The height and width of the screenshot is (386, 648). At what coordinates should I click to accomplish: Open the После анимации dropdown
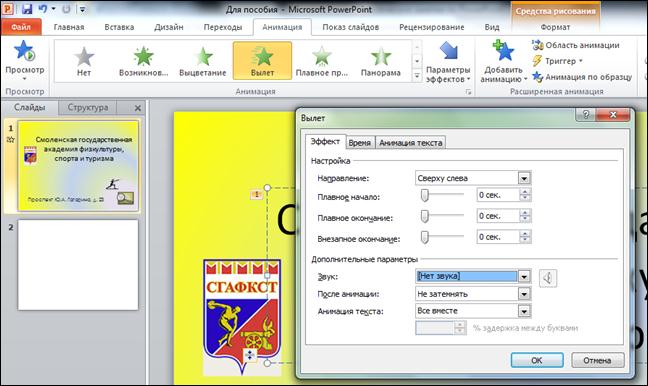[x=524, y=294]
